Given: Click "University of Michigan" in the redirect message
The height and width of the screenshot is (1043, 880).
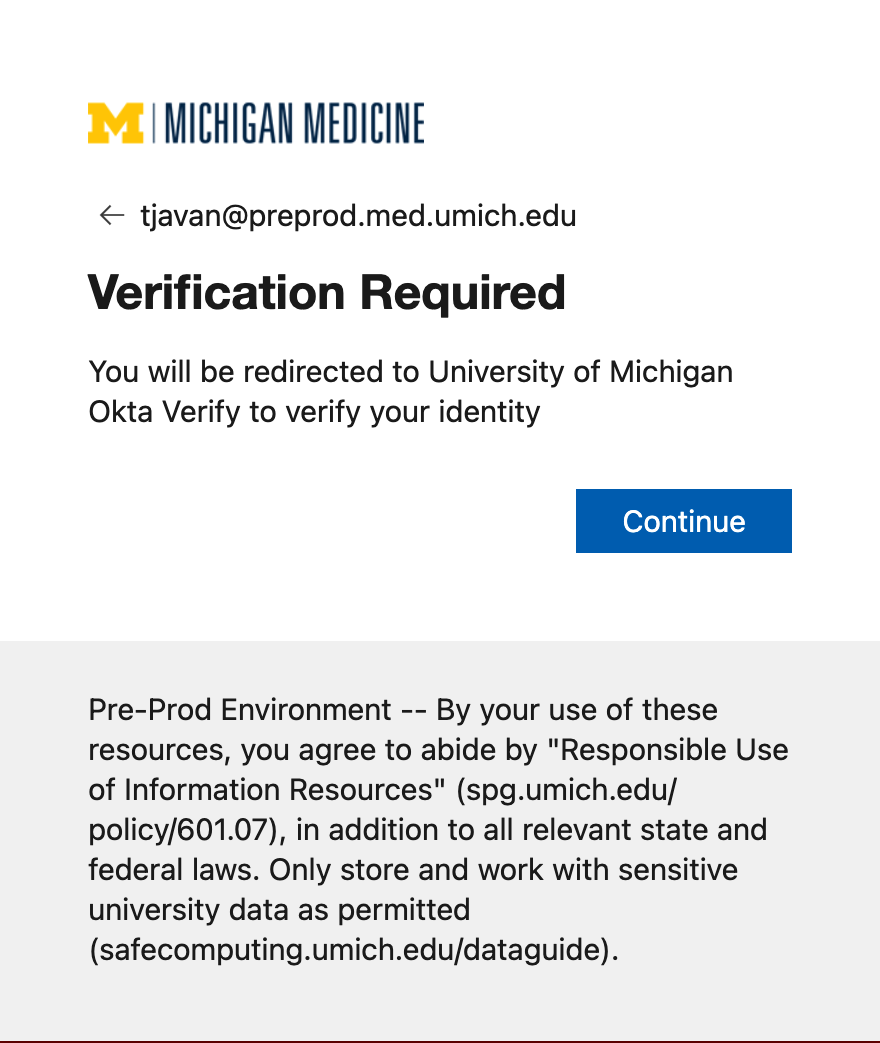Looking at the screenshot, I should pos(581,371).
